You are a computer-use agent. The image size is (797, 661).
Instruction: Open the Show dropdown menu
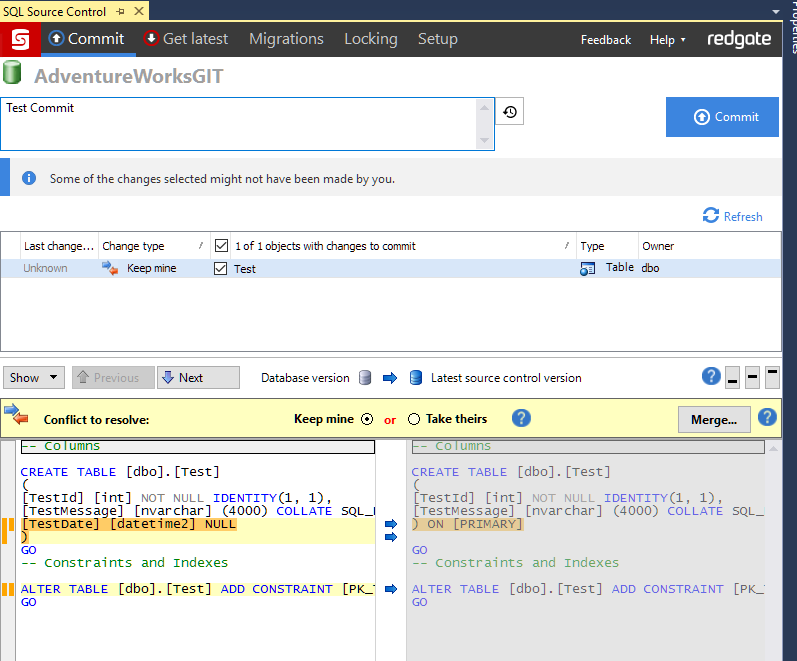tap(34, 377)
